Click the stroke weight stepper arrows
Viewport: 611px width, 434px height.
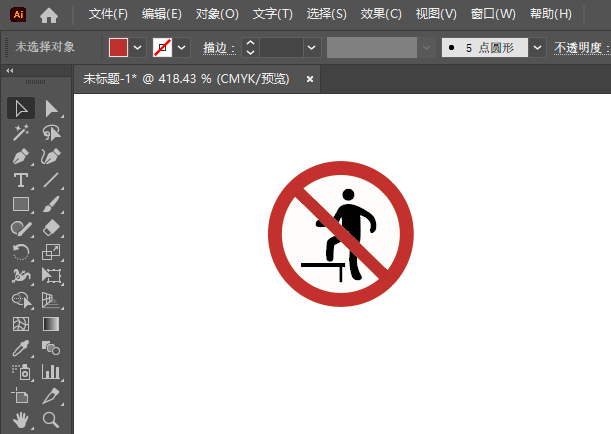pos(250,48)
